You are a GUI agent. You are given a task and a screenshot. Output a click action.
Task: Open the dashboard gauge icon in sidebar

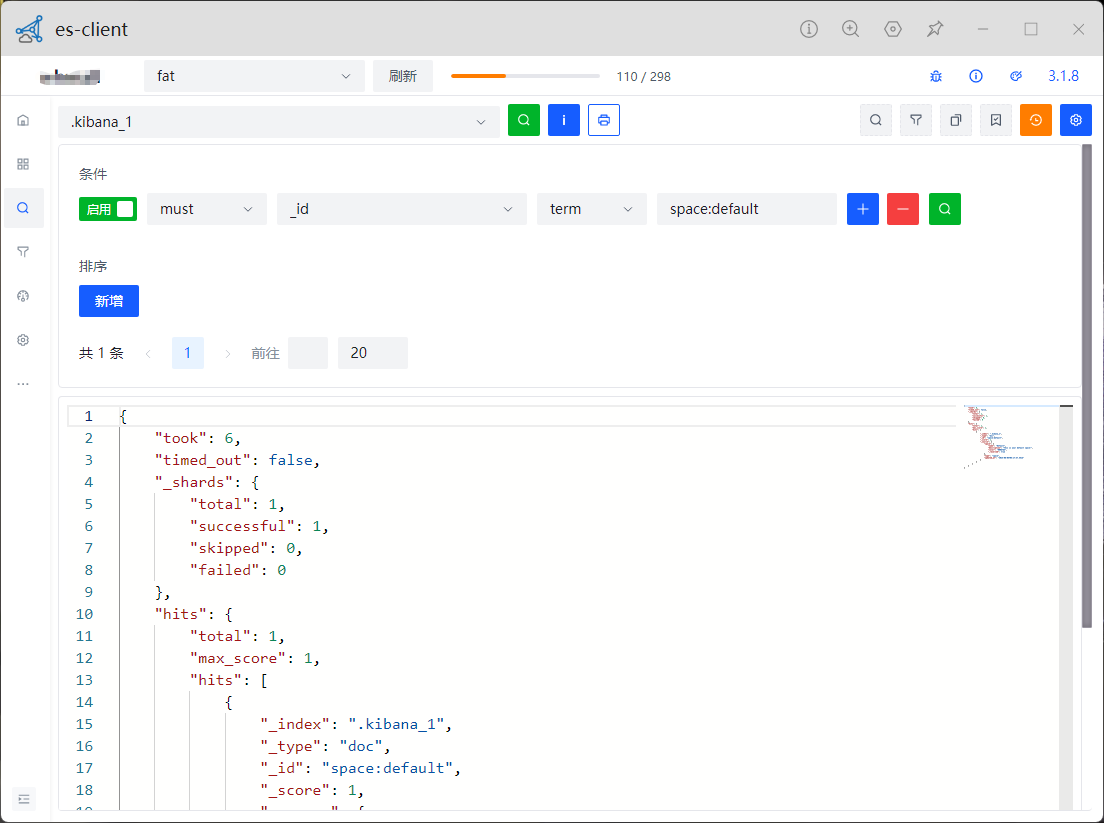(x=23, y=296)
